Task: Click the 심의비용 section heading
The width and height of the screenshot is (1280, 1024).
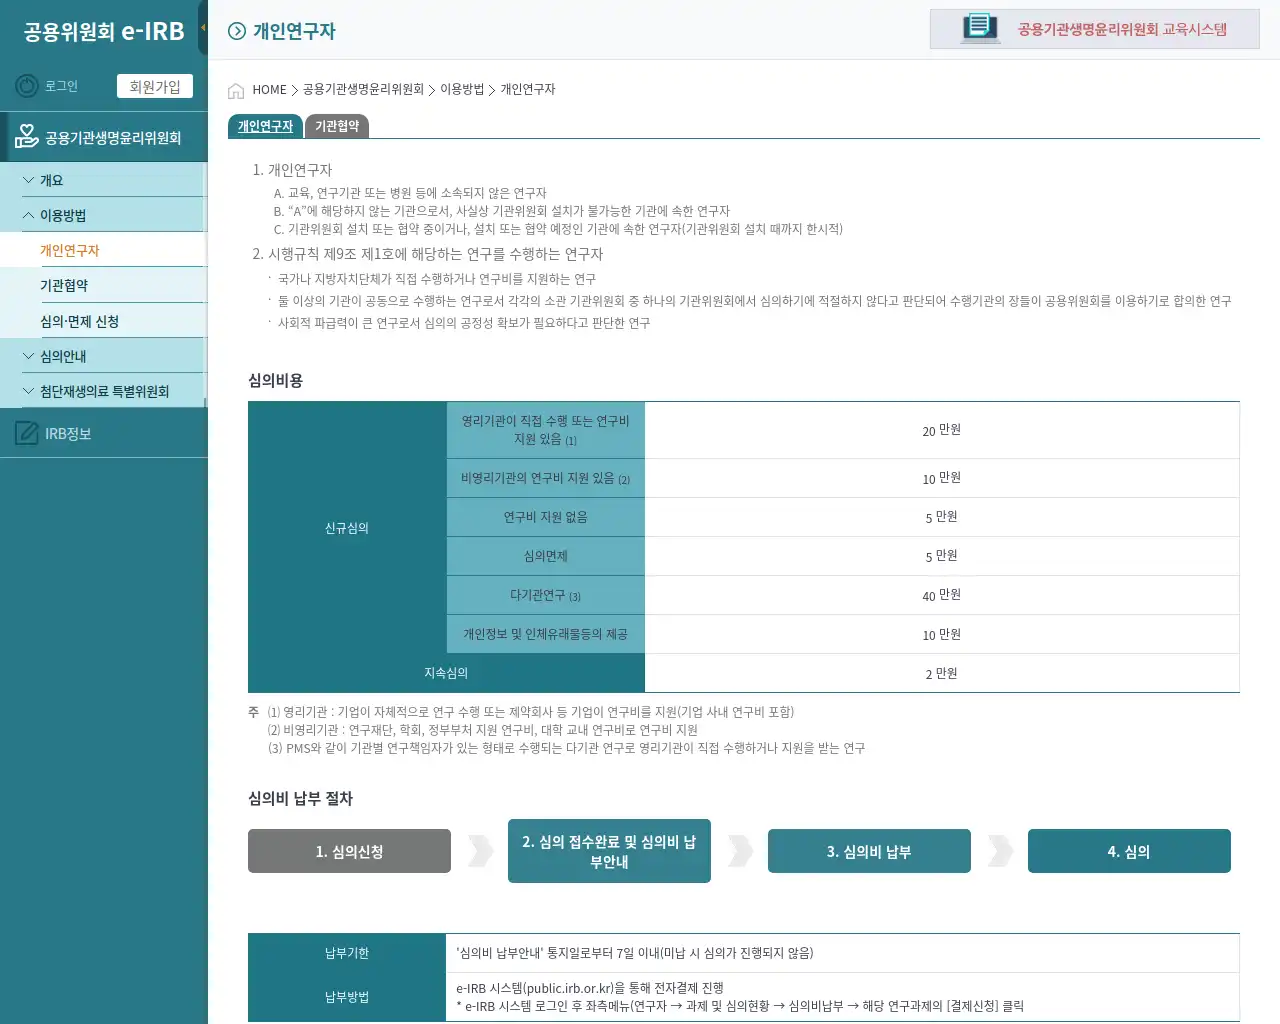Action: pyautogui.click(x=275, y=380)
